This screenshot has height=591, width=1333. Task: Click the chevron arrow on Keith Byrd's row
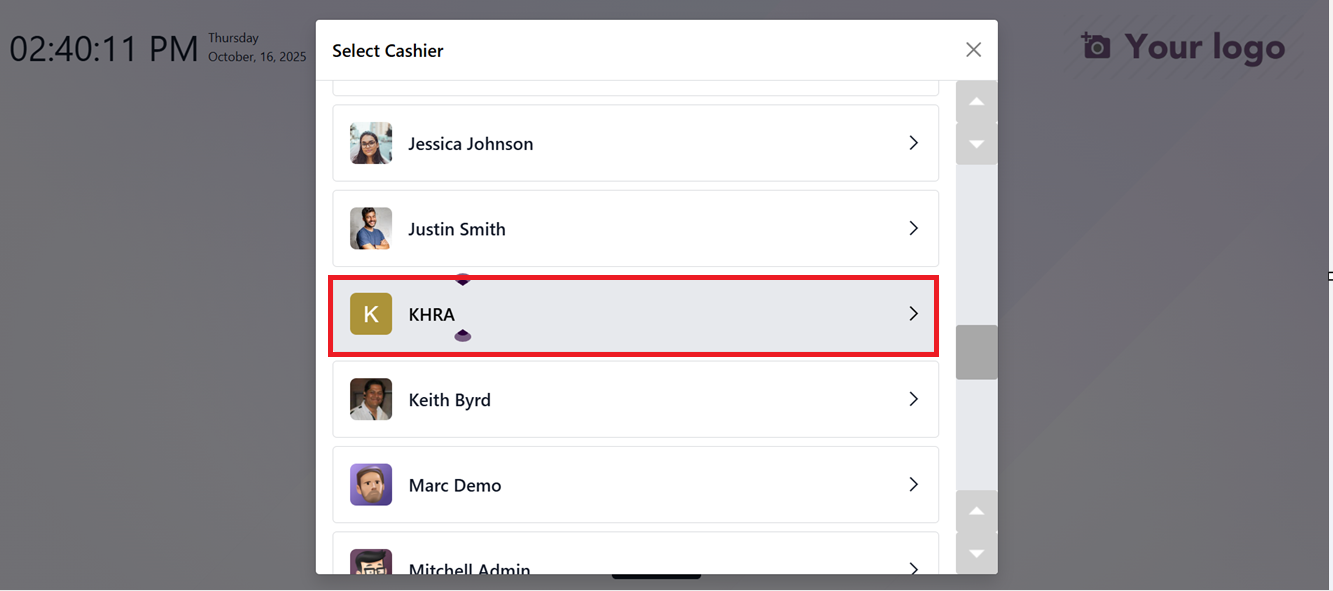[913, 400]
